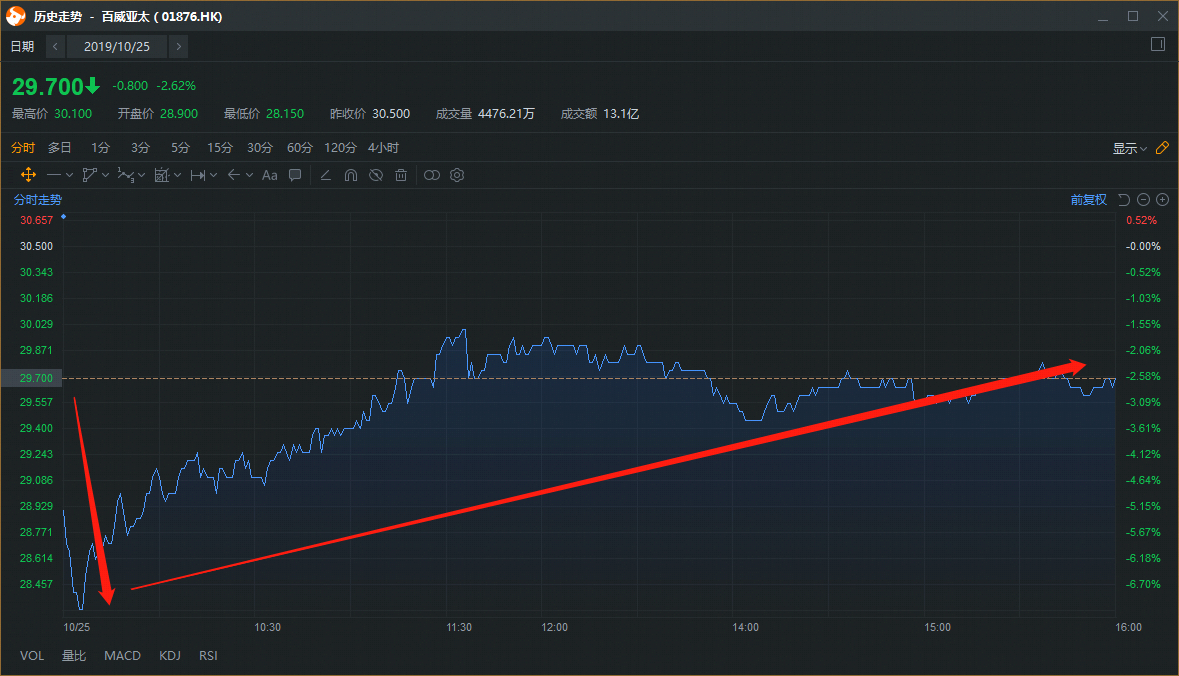Go to the previous date
This screenshot has height=676, width=1179.
pos(55,47)
